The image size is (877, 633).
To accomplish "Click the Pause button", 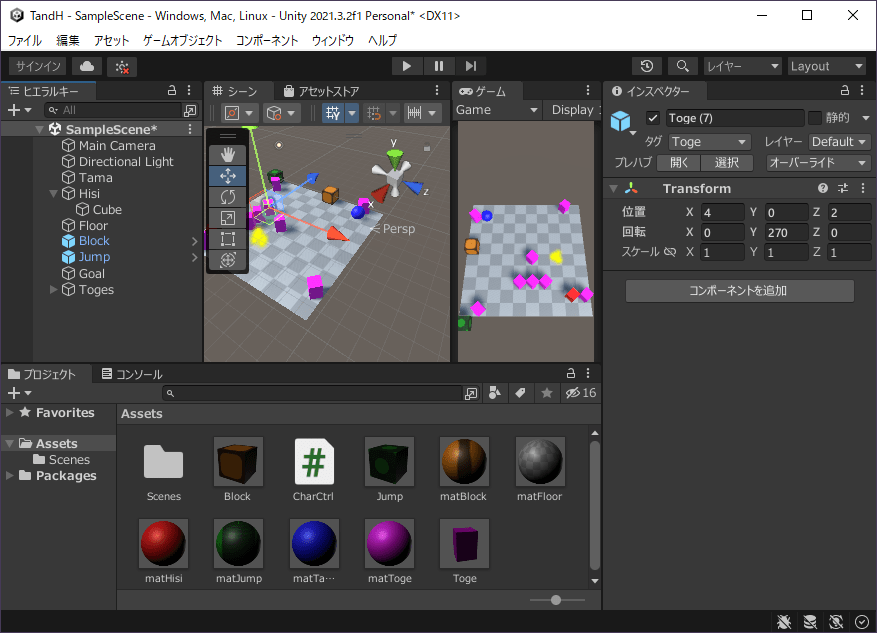I will [x=439, y=66].
